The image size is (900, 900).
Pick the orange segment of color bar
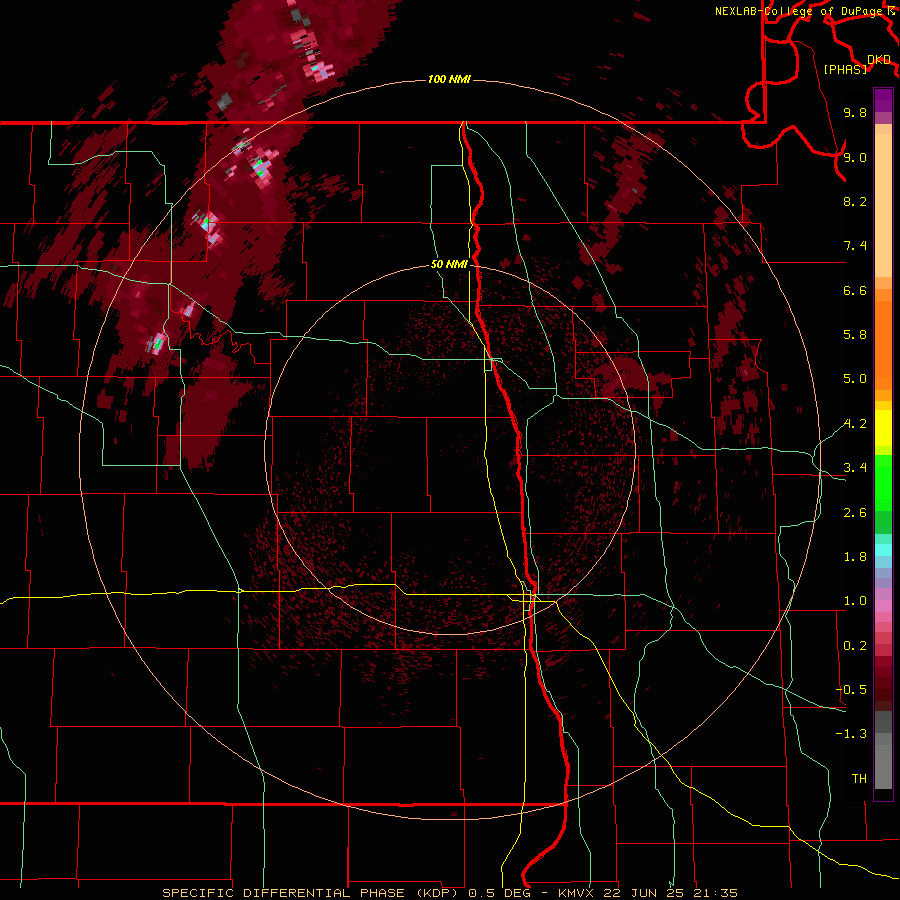point(883,346)
